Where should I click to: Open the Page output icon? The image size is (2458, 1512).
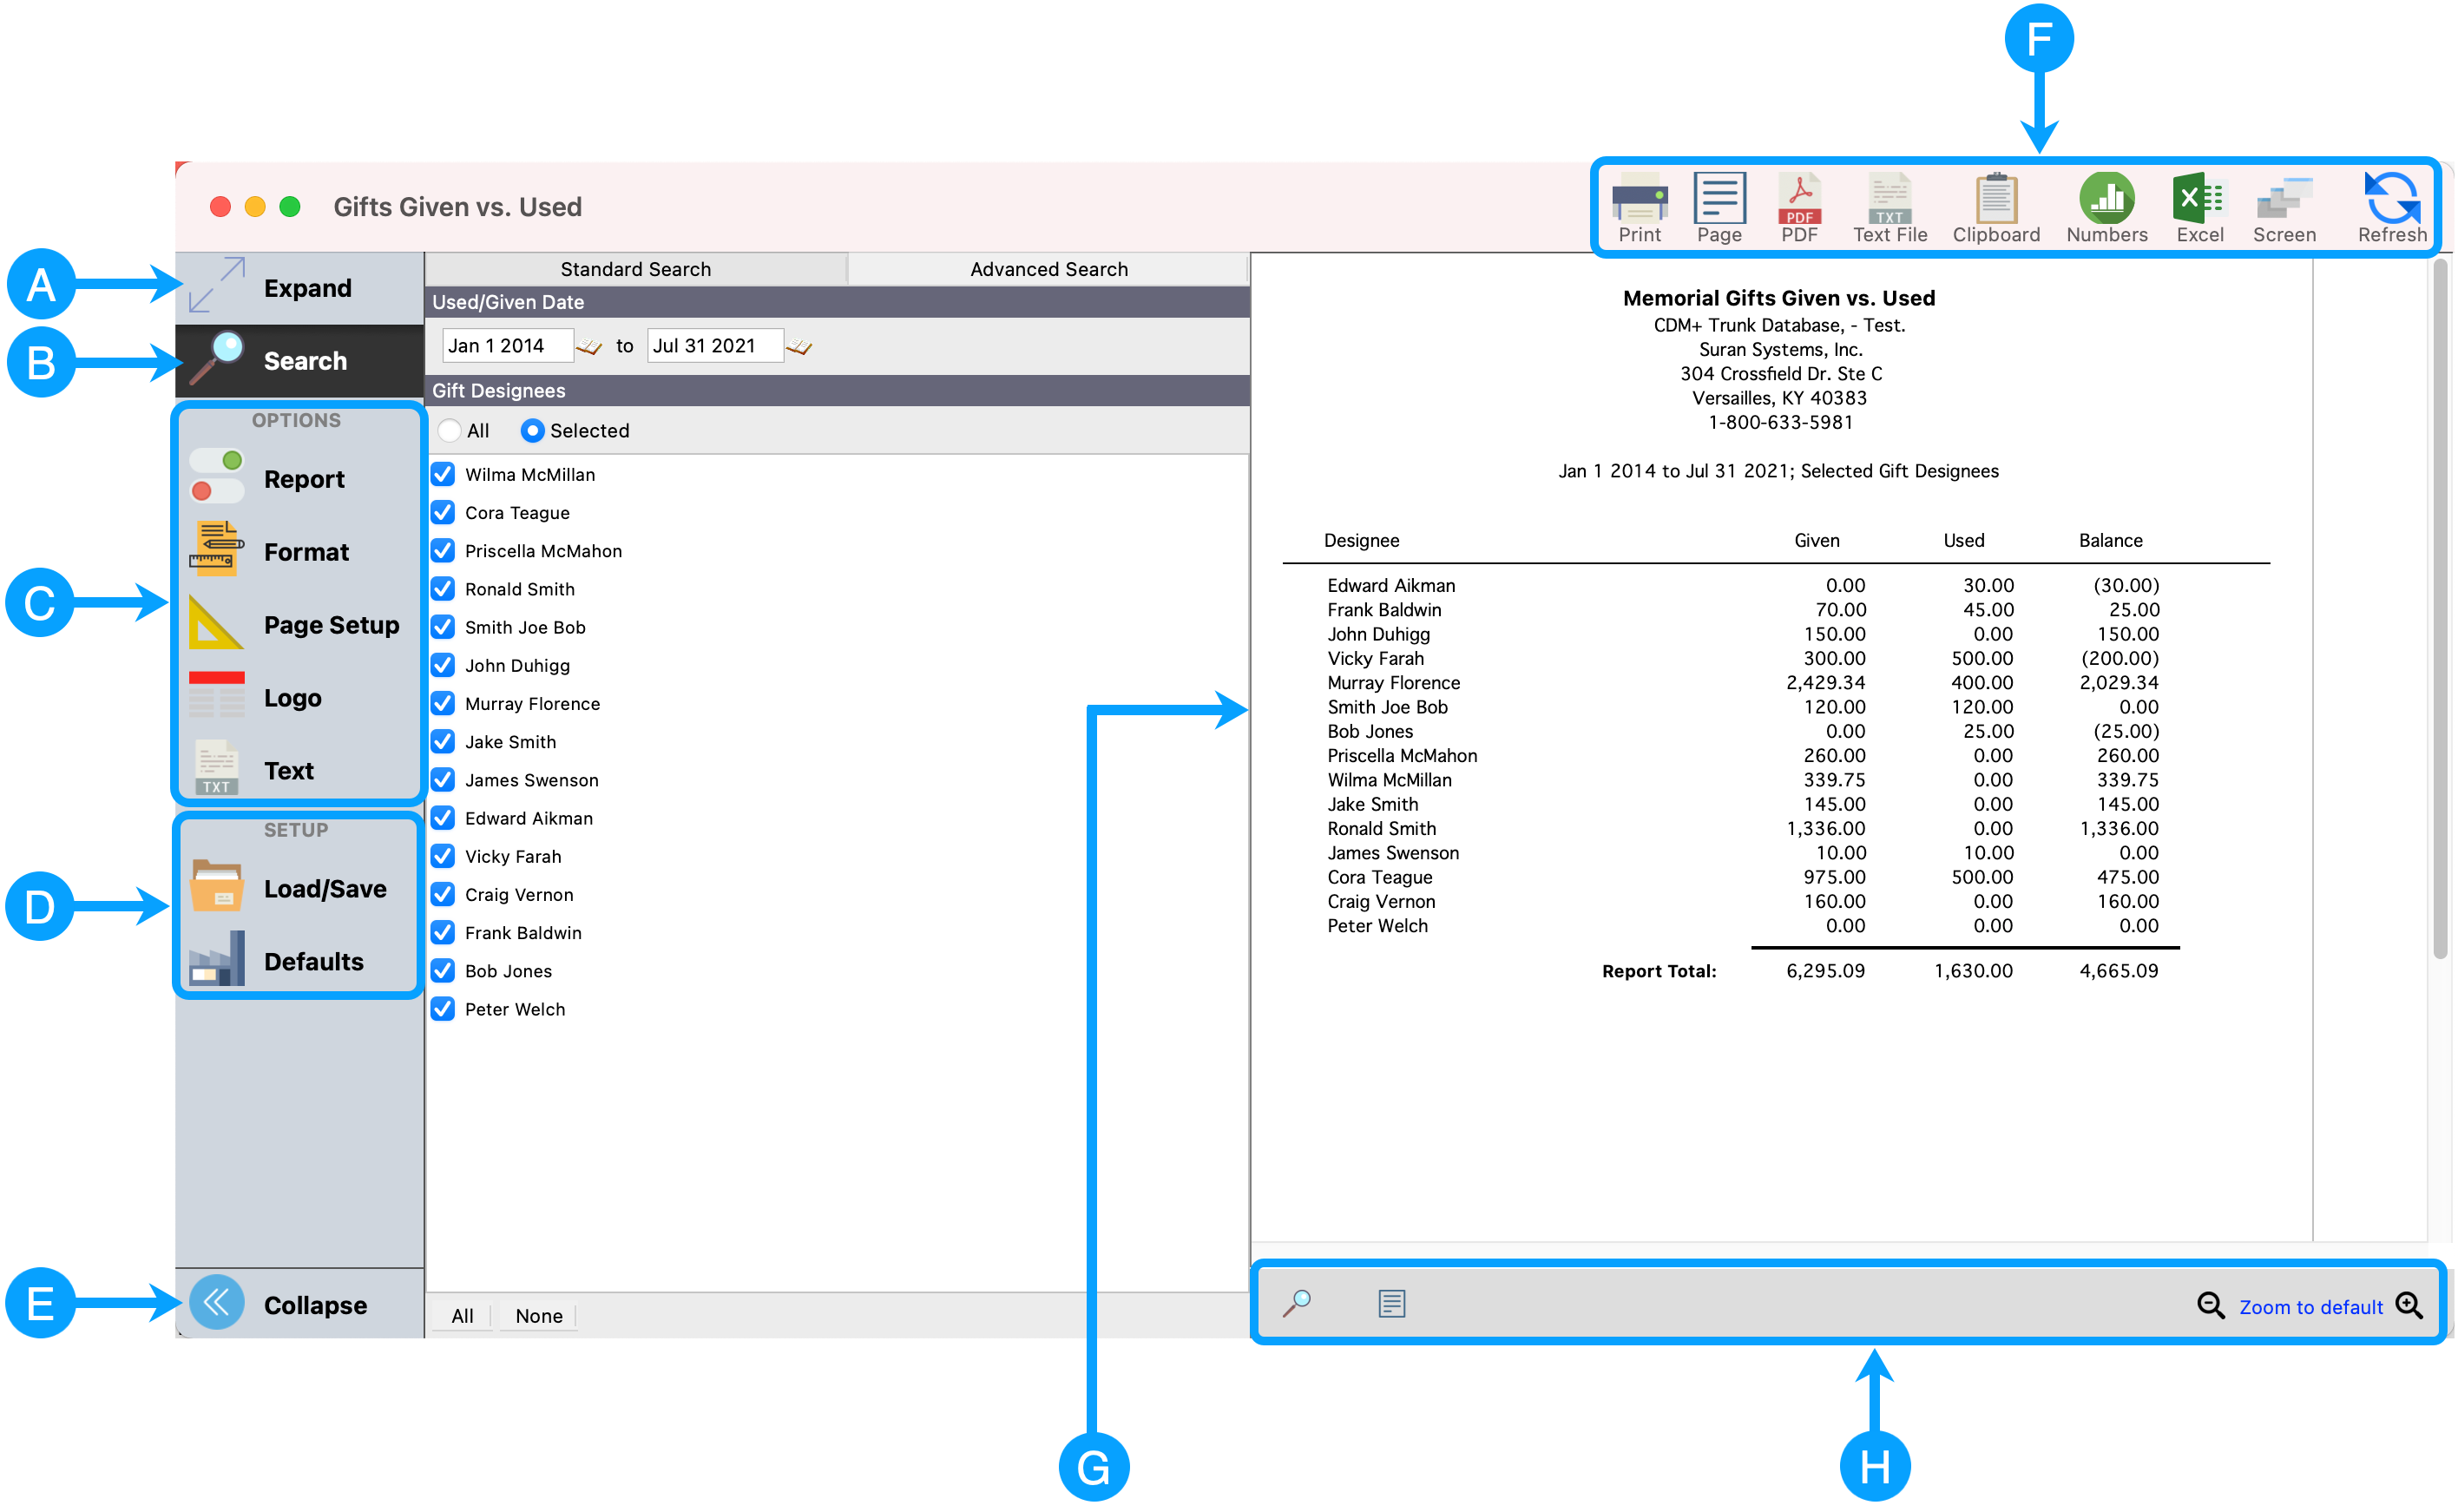[1719, 208]
